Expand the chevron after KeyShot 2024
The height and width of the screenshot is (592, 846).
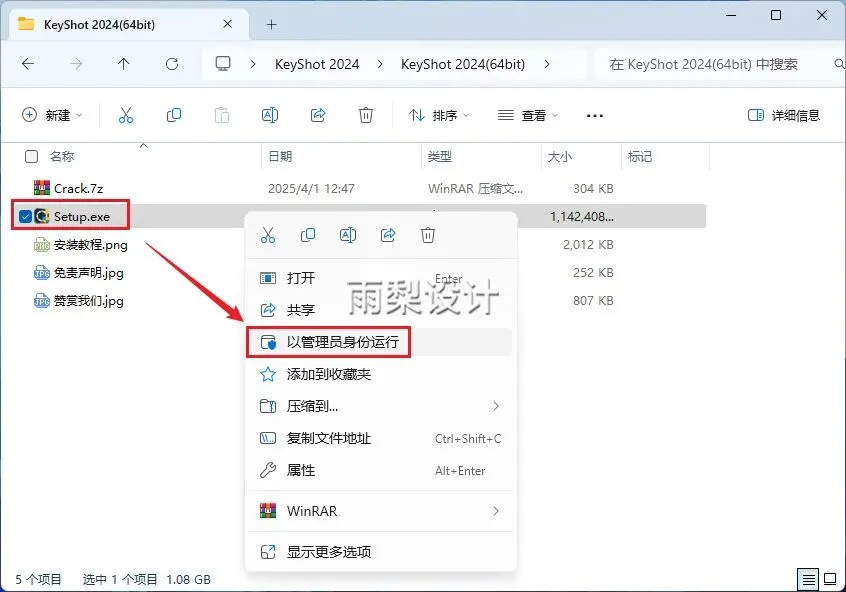(x=380, y=64)
